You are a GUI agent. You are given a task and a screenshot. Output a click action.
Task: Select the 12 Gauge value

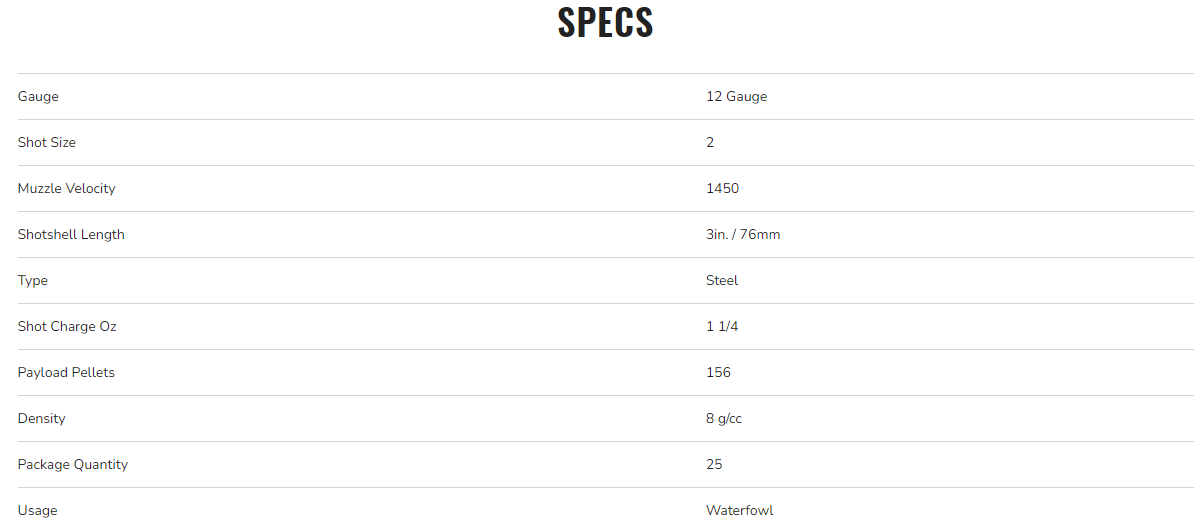coord(736,97)
